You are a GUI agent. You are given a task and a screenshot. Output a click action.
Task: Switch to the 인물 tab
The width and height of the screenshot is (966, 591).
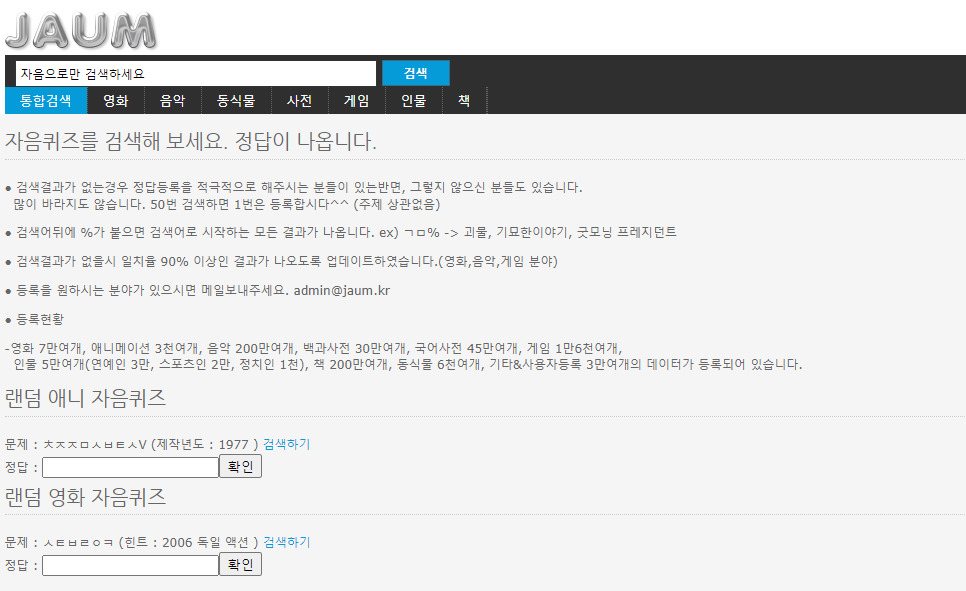pos(413,100)
